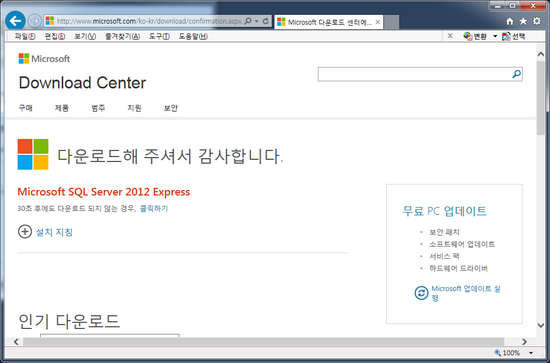Open the 파일(F) menu
550x363 pixels.
pyautogui.click(x=25, y=36)
